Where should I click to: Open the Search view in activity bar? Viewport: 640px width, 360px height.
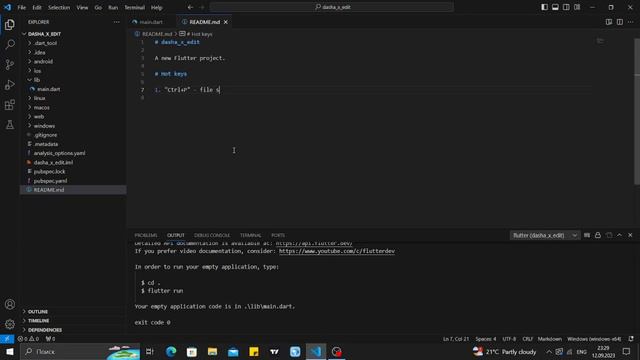point(10,44)
